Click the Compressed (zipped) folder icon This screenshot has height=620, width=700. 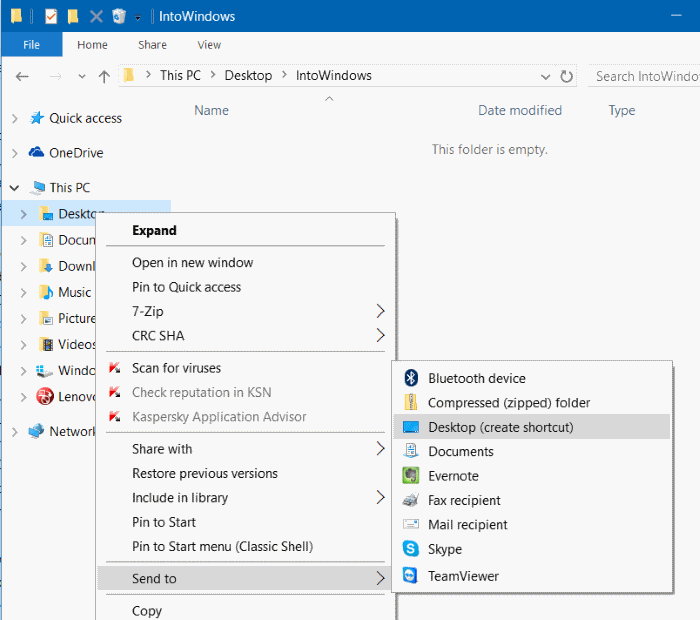(410, 403)
